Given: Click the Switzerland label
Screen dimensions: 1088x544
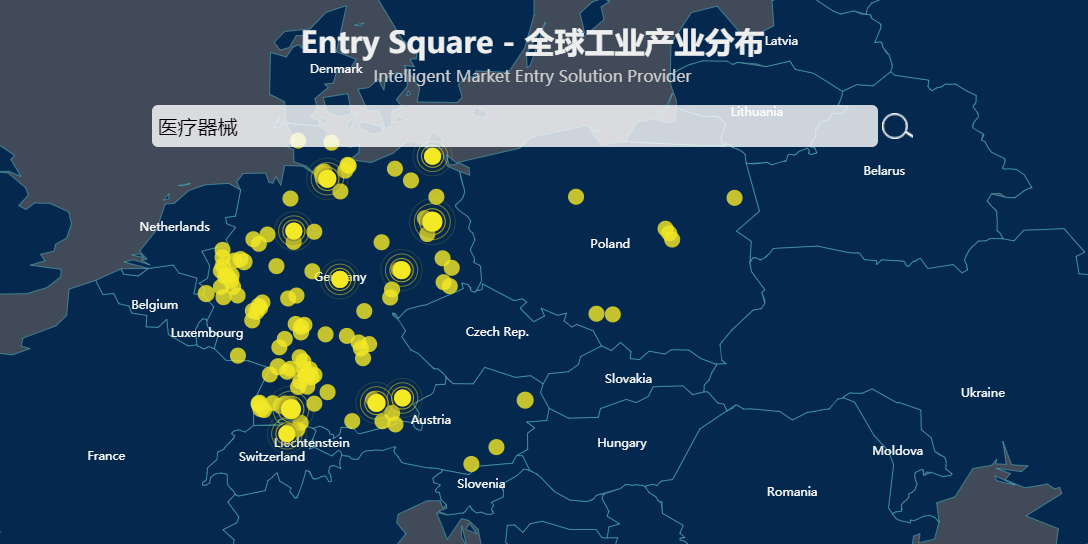Looking at the screenshot, I should [x=271, y=457].
